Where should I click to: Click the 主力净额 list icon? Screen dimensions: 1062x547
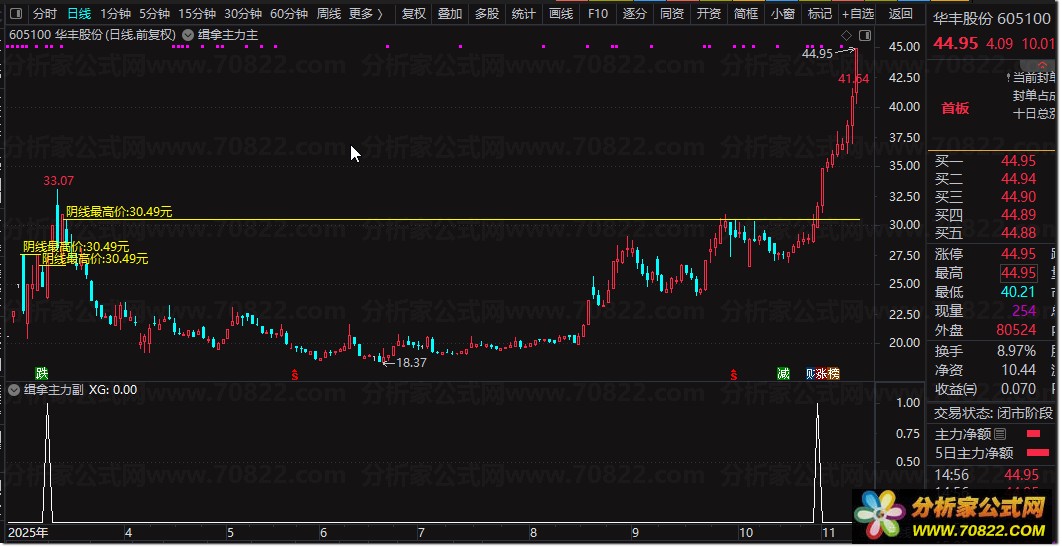point(1000,434)
